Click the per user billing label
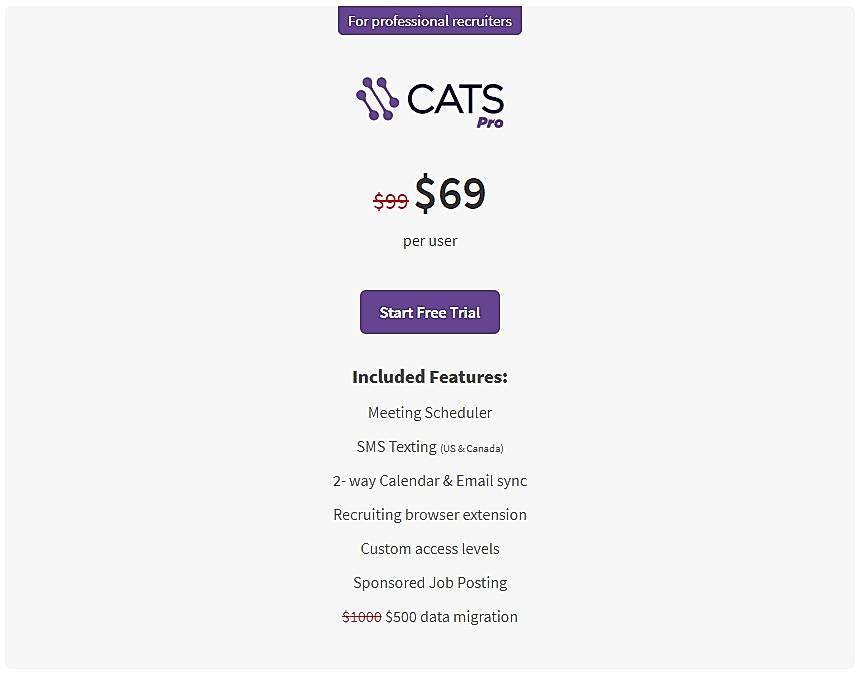Screen dimensions: 863x678 pyautogui.click(x=430, y=240)
